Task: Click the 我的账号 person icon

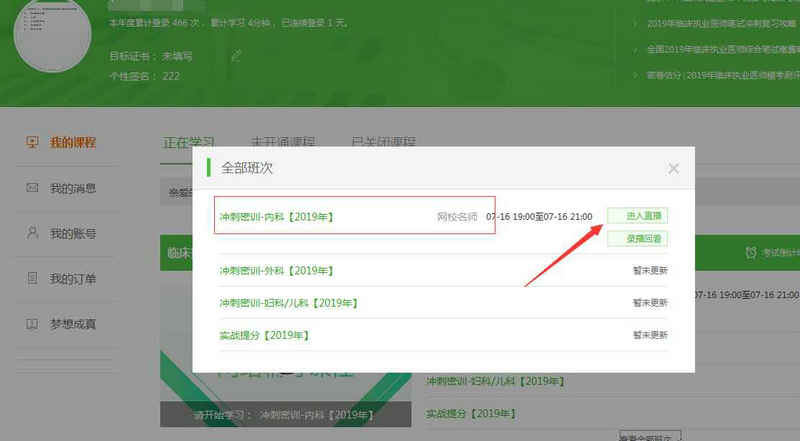Action: click(33, 234)
